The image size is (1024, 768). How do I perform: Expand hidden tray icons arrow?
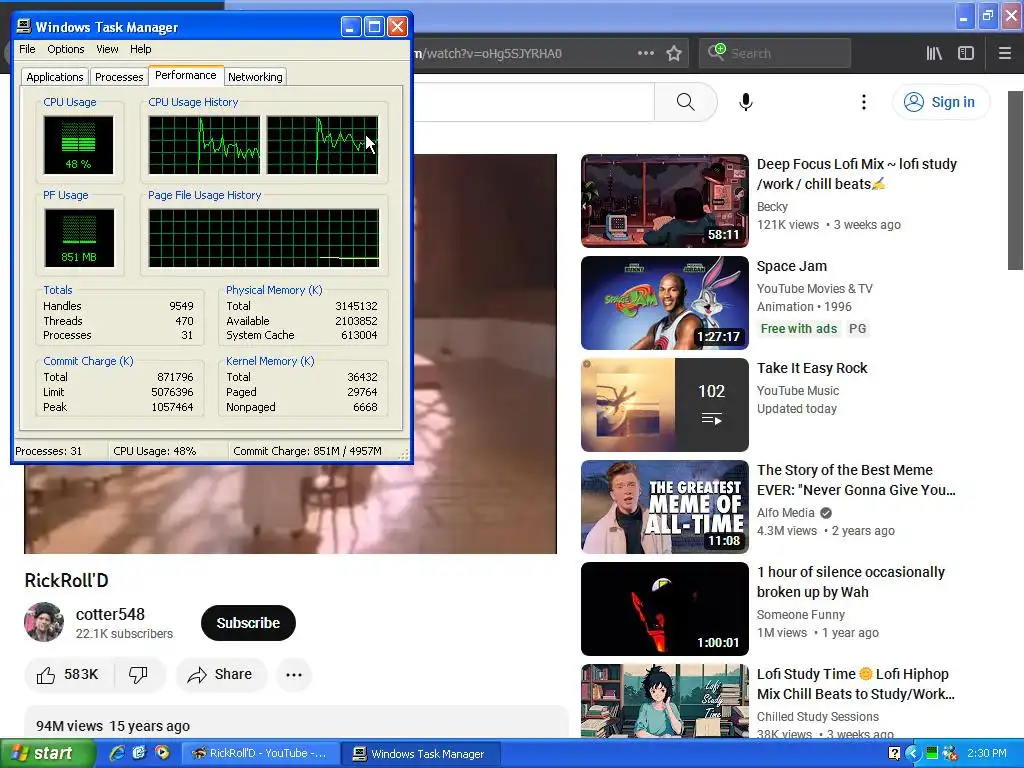coord(913,754)
